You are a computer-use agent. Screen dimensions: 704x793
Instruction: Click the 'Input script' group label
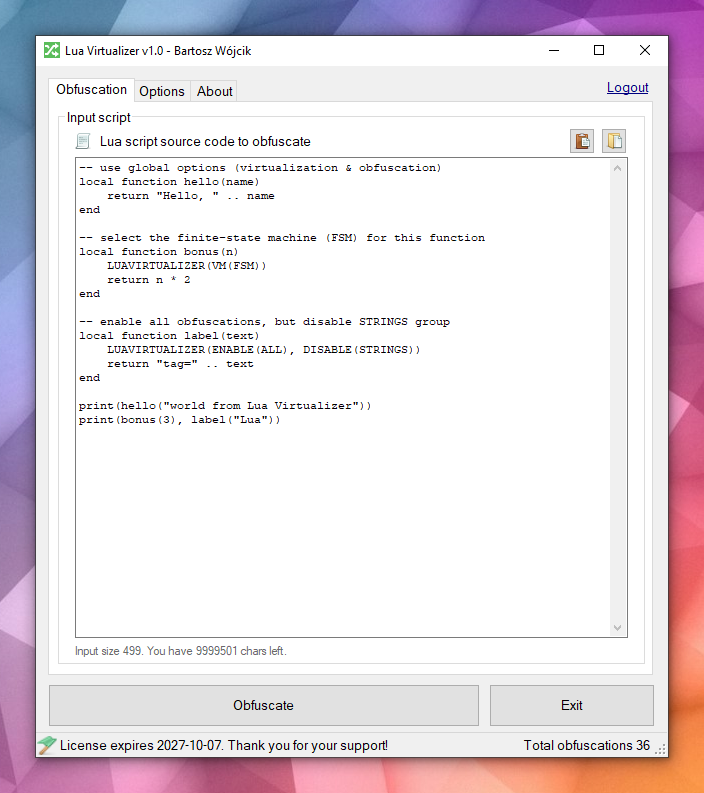click(99, 117)
